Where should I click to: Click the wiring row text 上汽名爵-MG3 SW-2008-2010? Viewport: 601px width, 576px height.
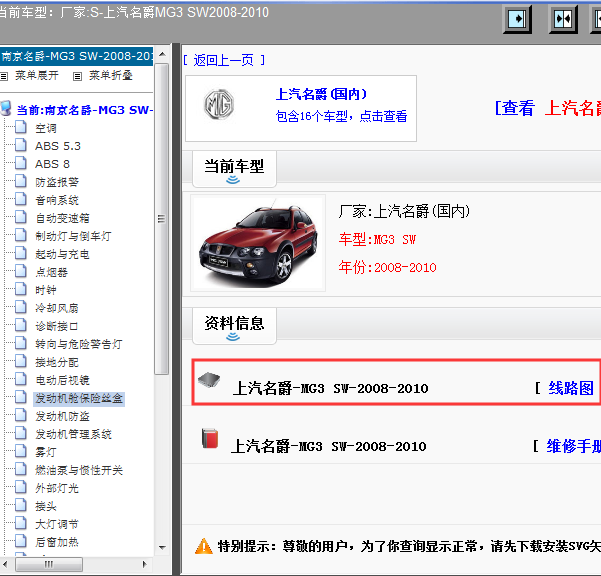tap(330, 389)
